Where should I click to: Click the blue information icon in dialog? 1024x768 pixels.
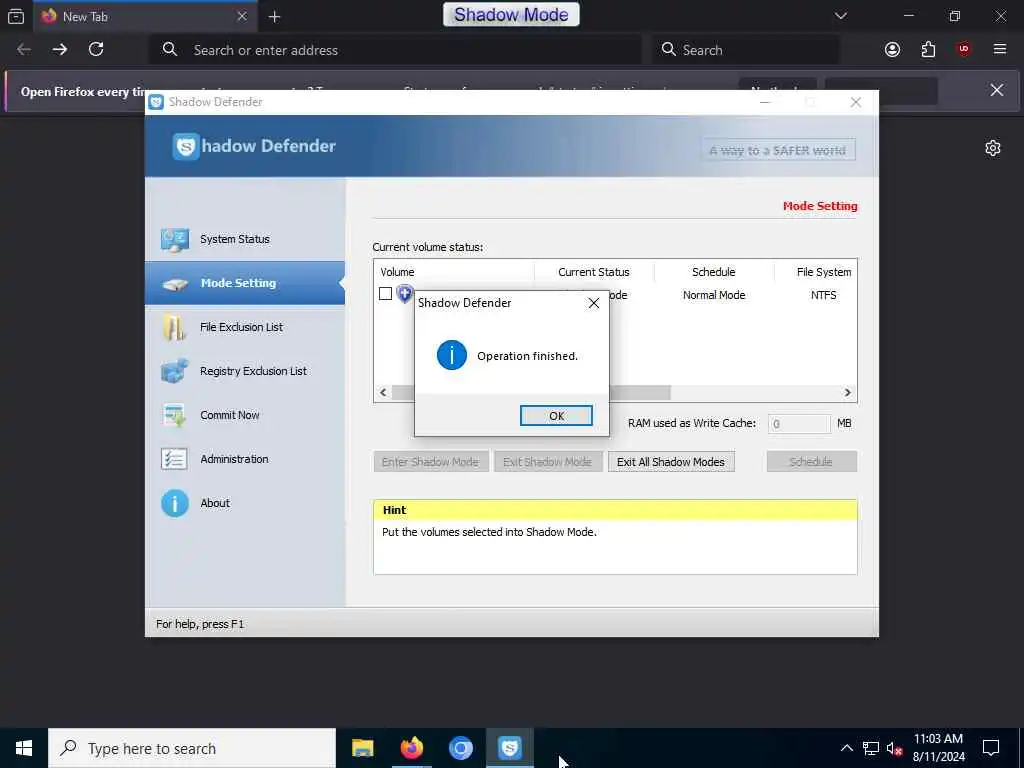click(451, 355)
